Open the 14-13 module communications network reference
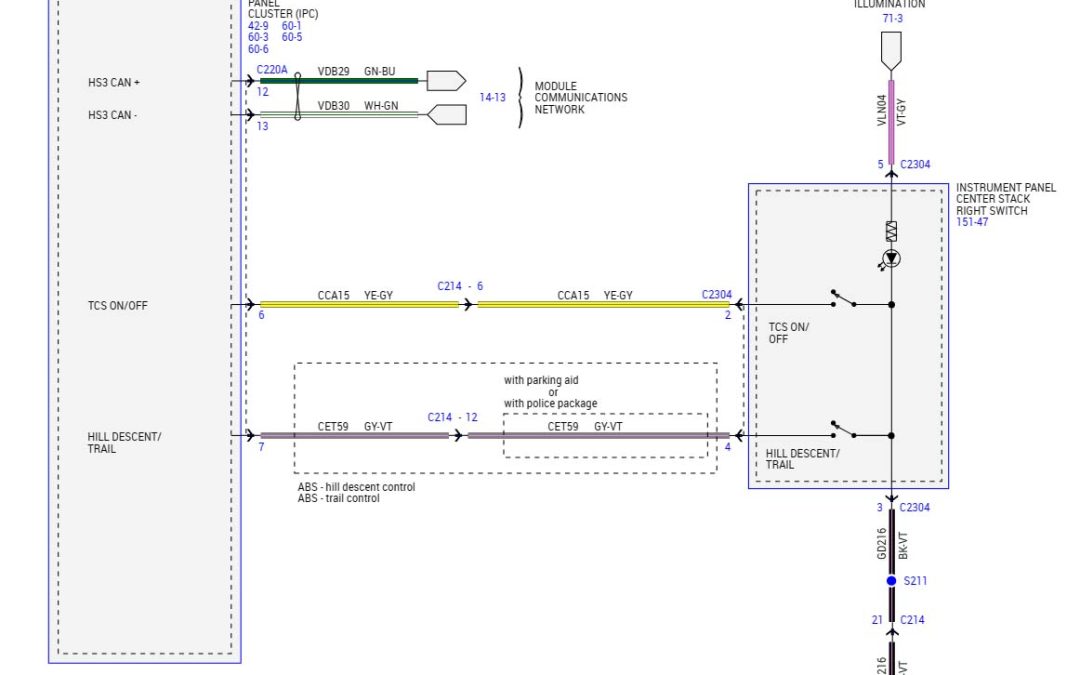Viewport: 1080px width, 675px height. (492, 98)
